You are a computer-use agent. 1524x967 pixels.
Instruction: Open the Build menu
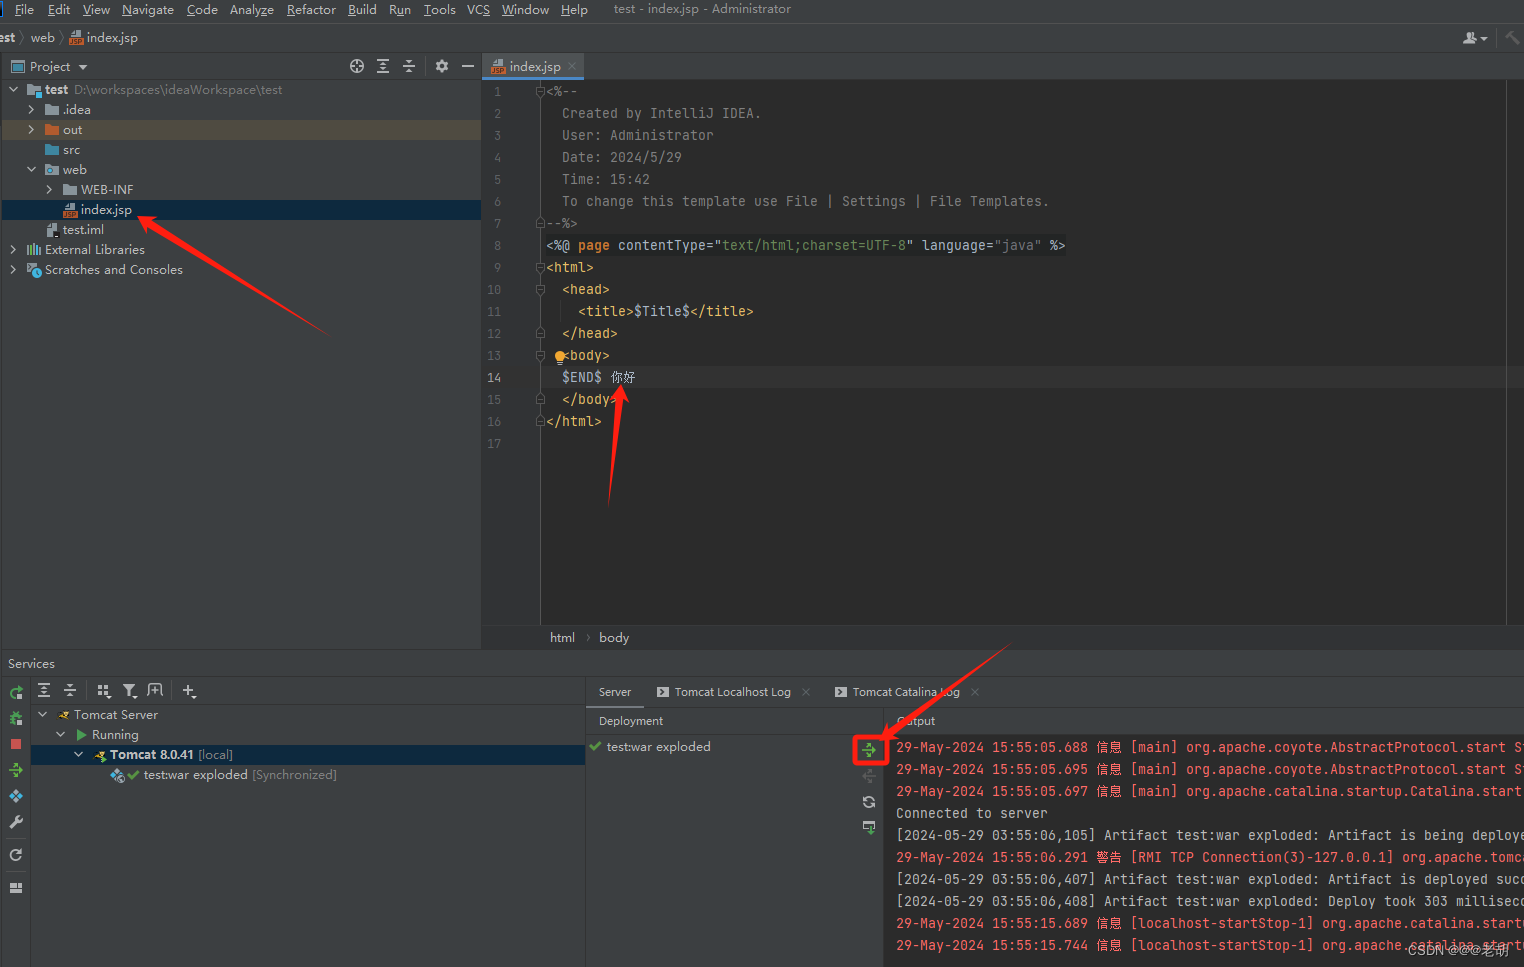point(362,9)
